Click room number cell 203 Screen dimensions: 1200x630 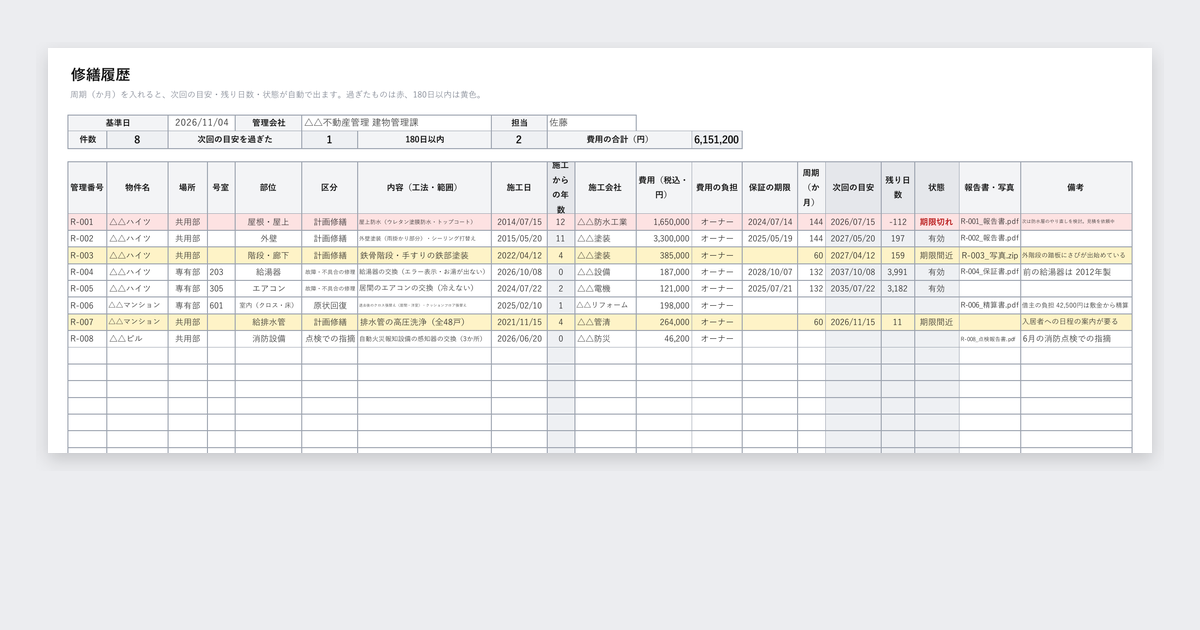[x=221, y=272]
